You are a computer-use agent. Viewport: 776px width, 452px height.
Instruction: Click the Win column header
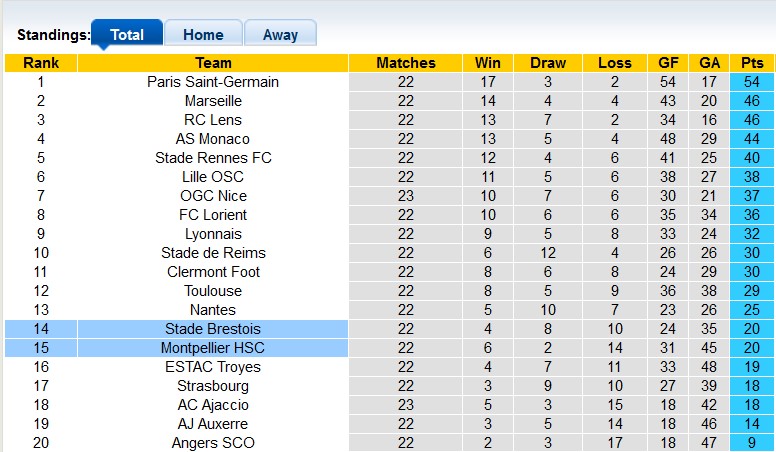(488, 63)
